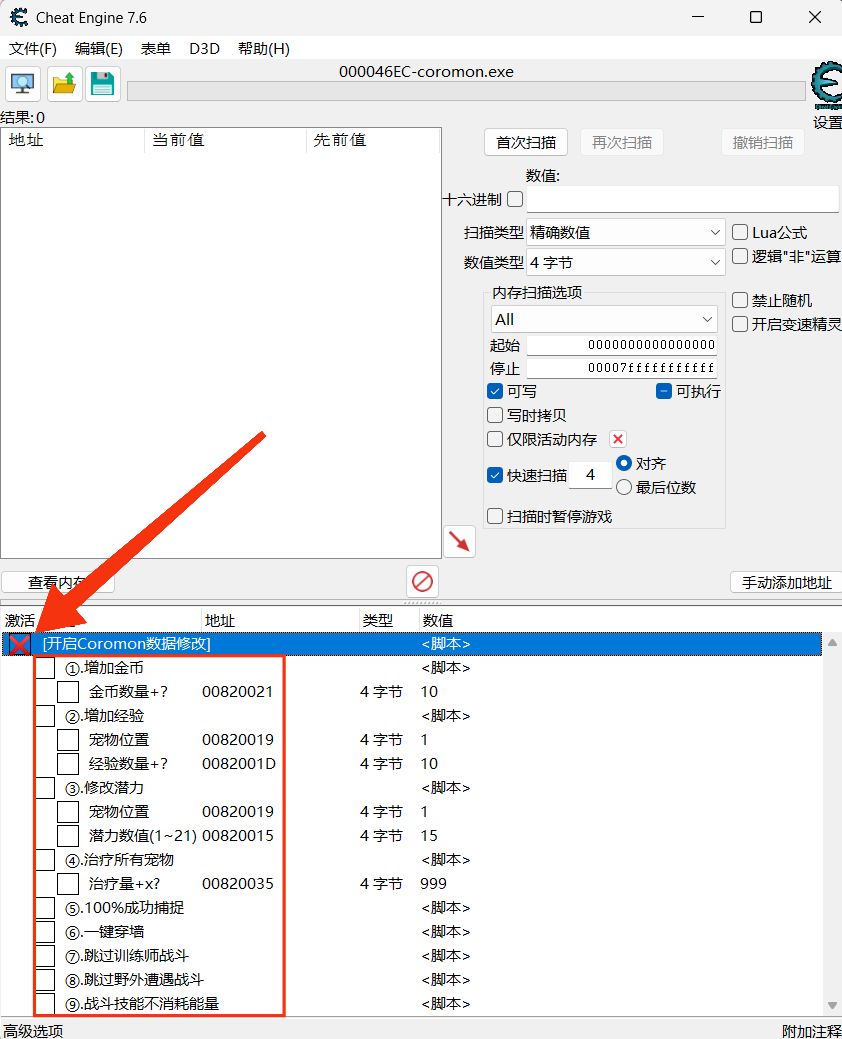Click the 数值 input field
Image resolution: width=842 pixels, height=1039 pixels.
tap(682, 199)
